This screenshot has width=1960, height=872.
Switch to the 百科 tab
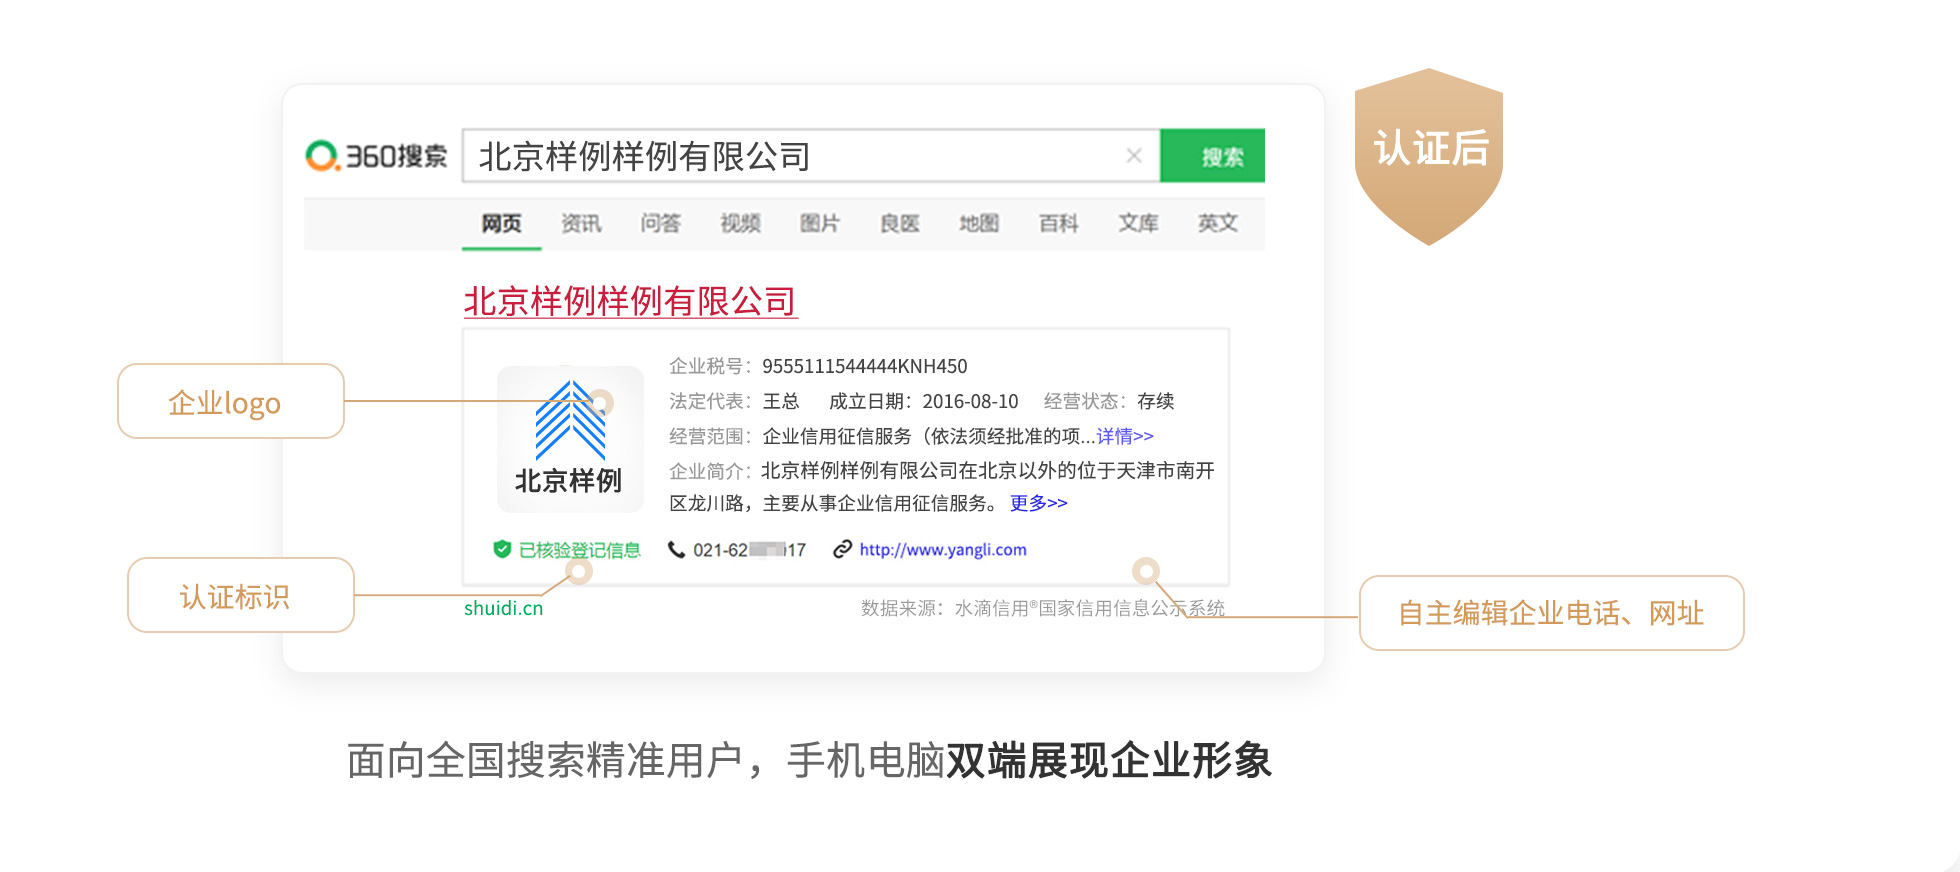(x=1058, y=223)
